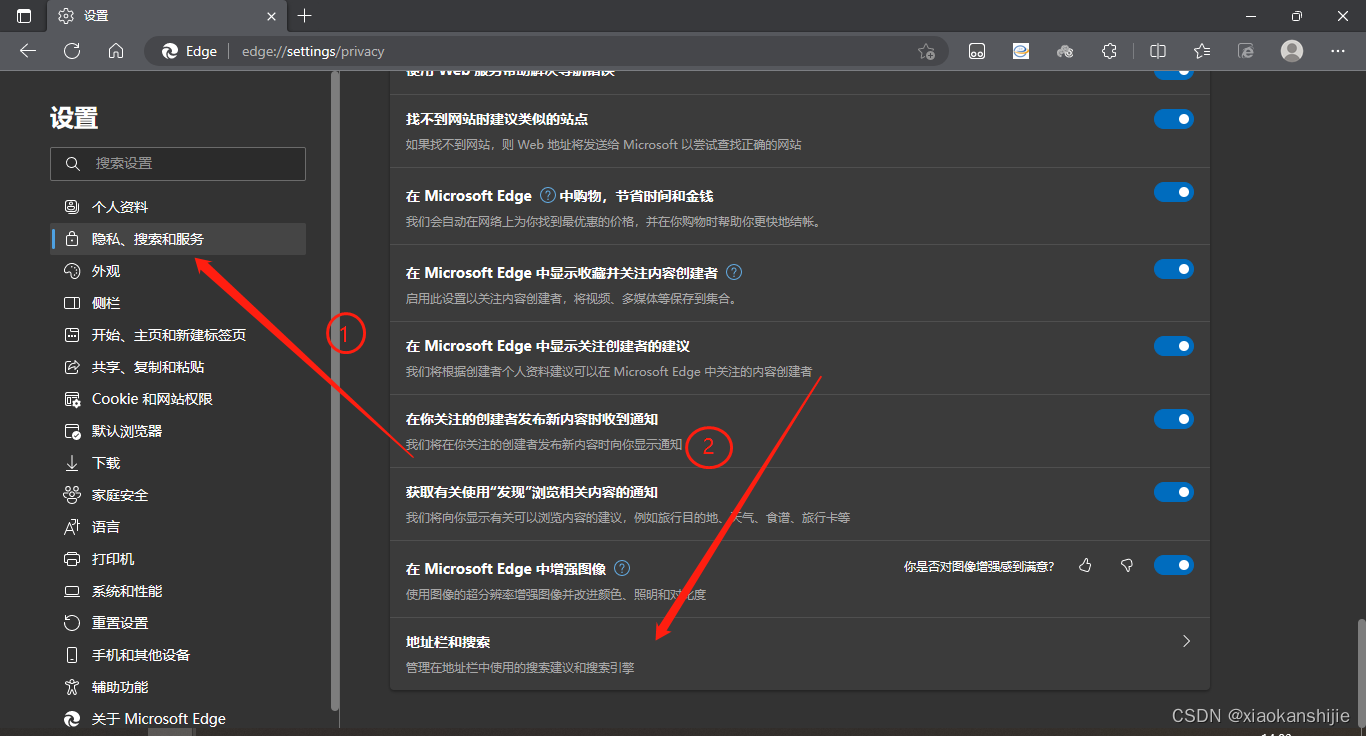Image resolution: width=1366 pixels, height=736 pixels.
Task: Open 系统和性能 settings section
Action: coord(178,591)
